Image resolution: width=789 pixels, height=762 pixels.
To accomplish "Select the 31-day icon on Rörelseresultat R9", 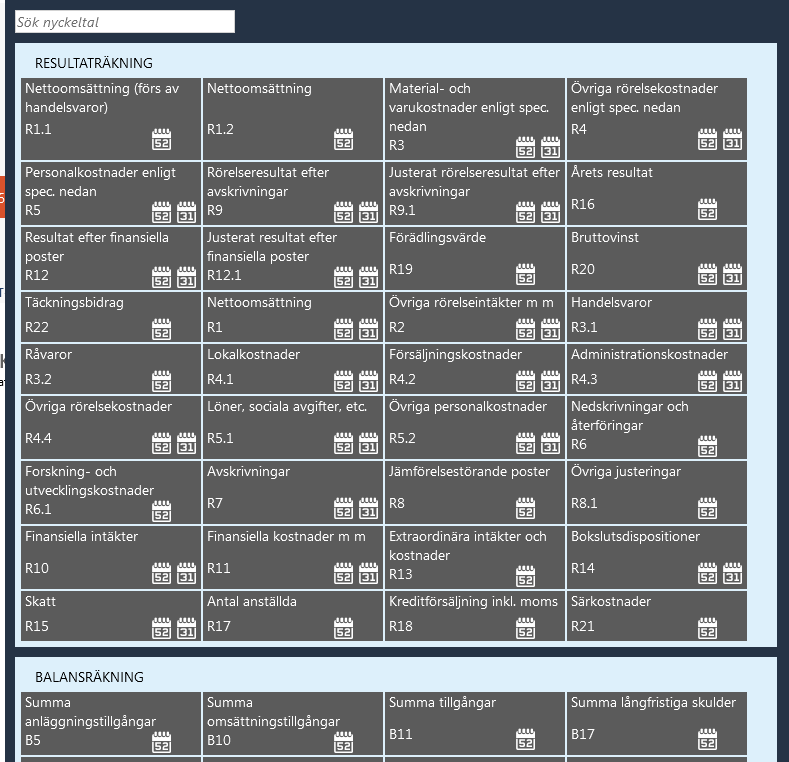I will [368, 212].
